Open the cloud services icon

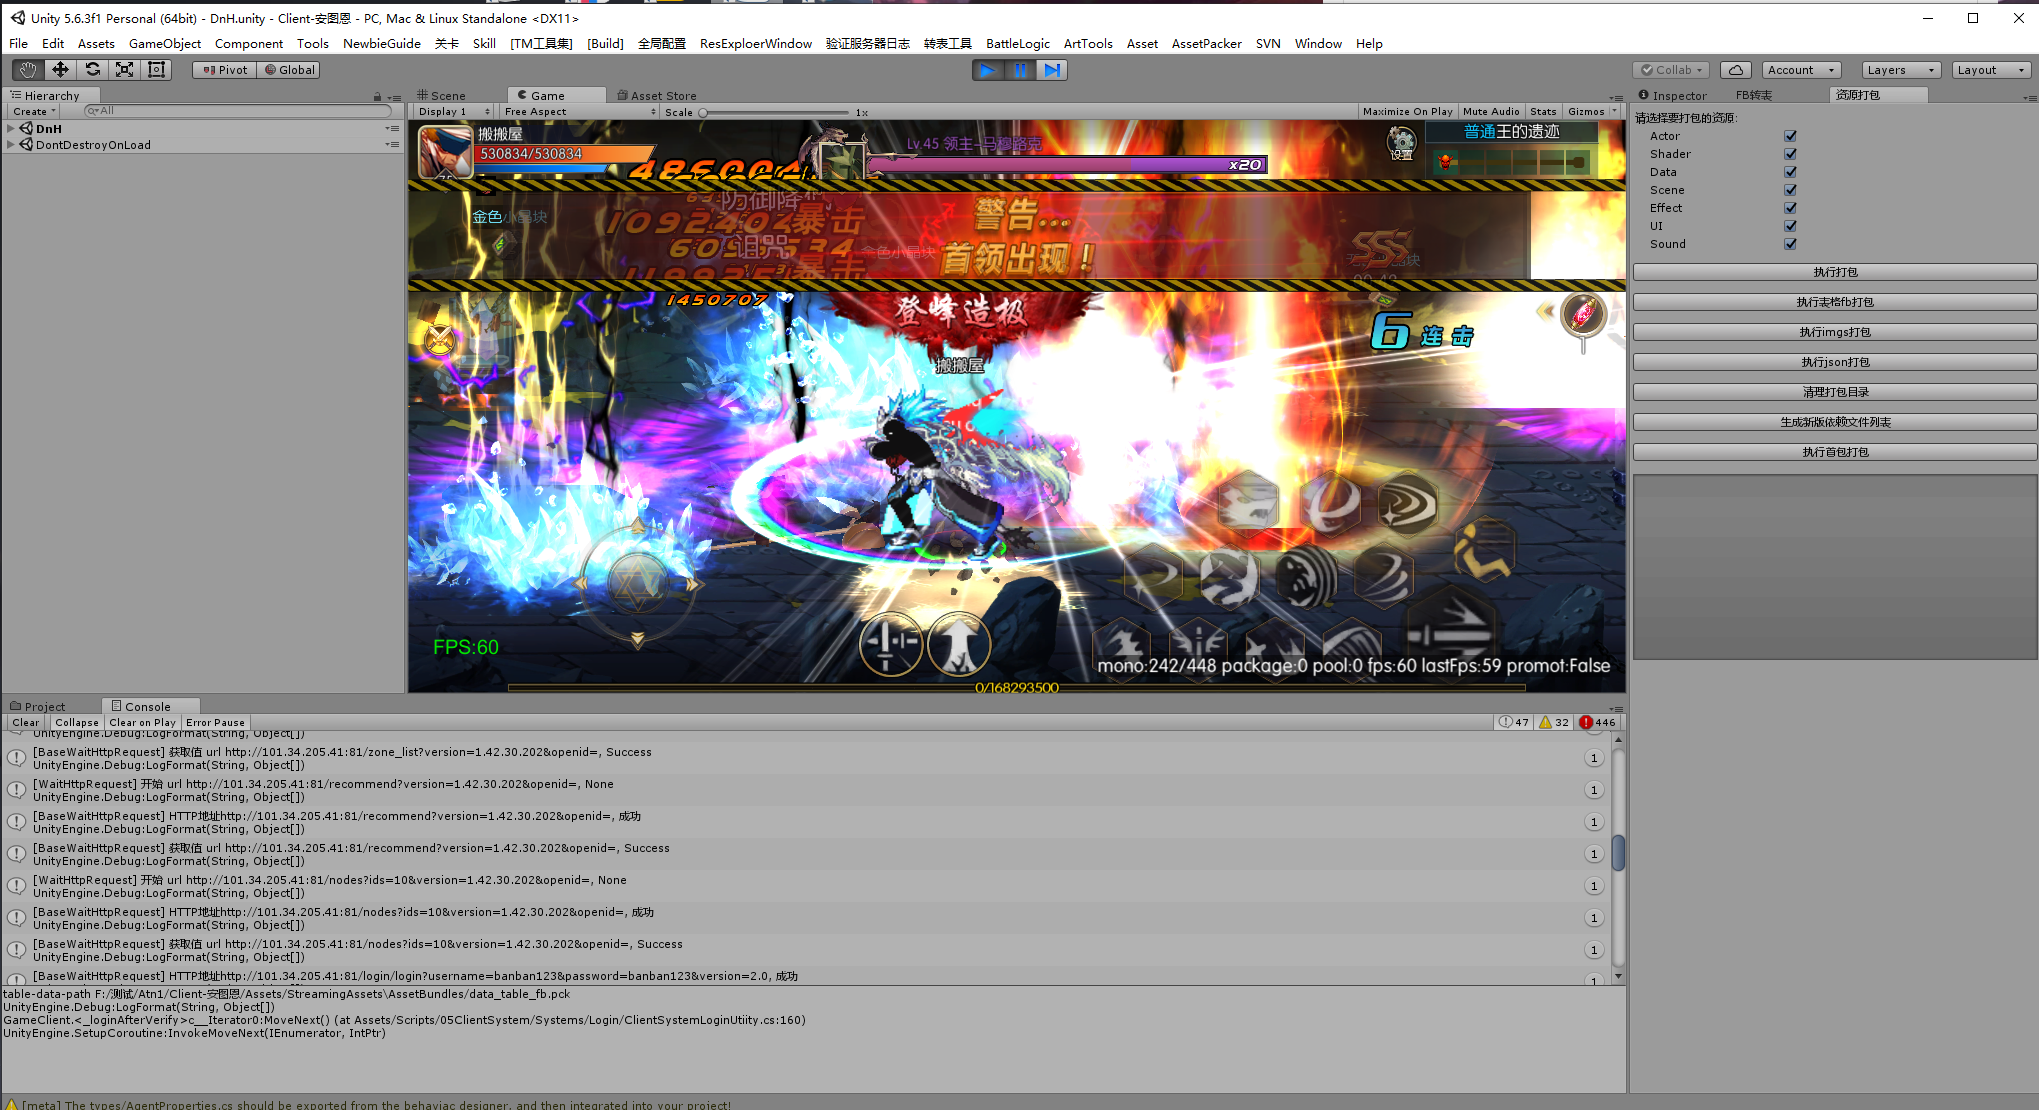(1736, 70)
